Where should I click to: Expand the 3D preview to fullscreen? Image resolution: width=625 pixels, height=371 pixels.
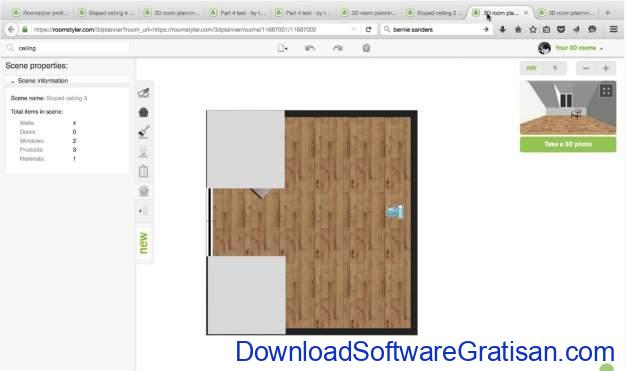pyautogui.click(x=606, y=91)
